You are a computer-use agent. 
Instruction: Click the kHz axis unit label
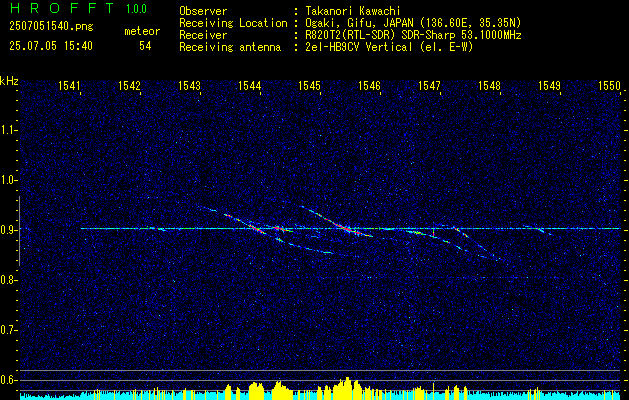(9, 81)
